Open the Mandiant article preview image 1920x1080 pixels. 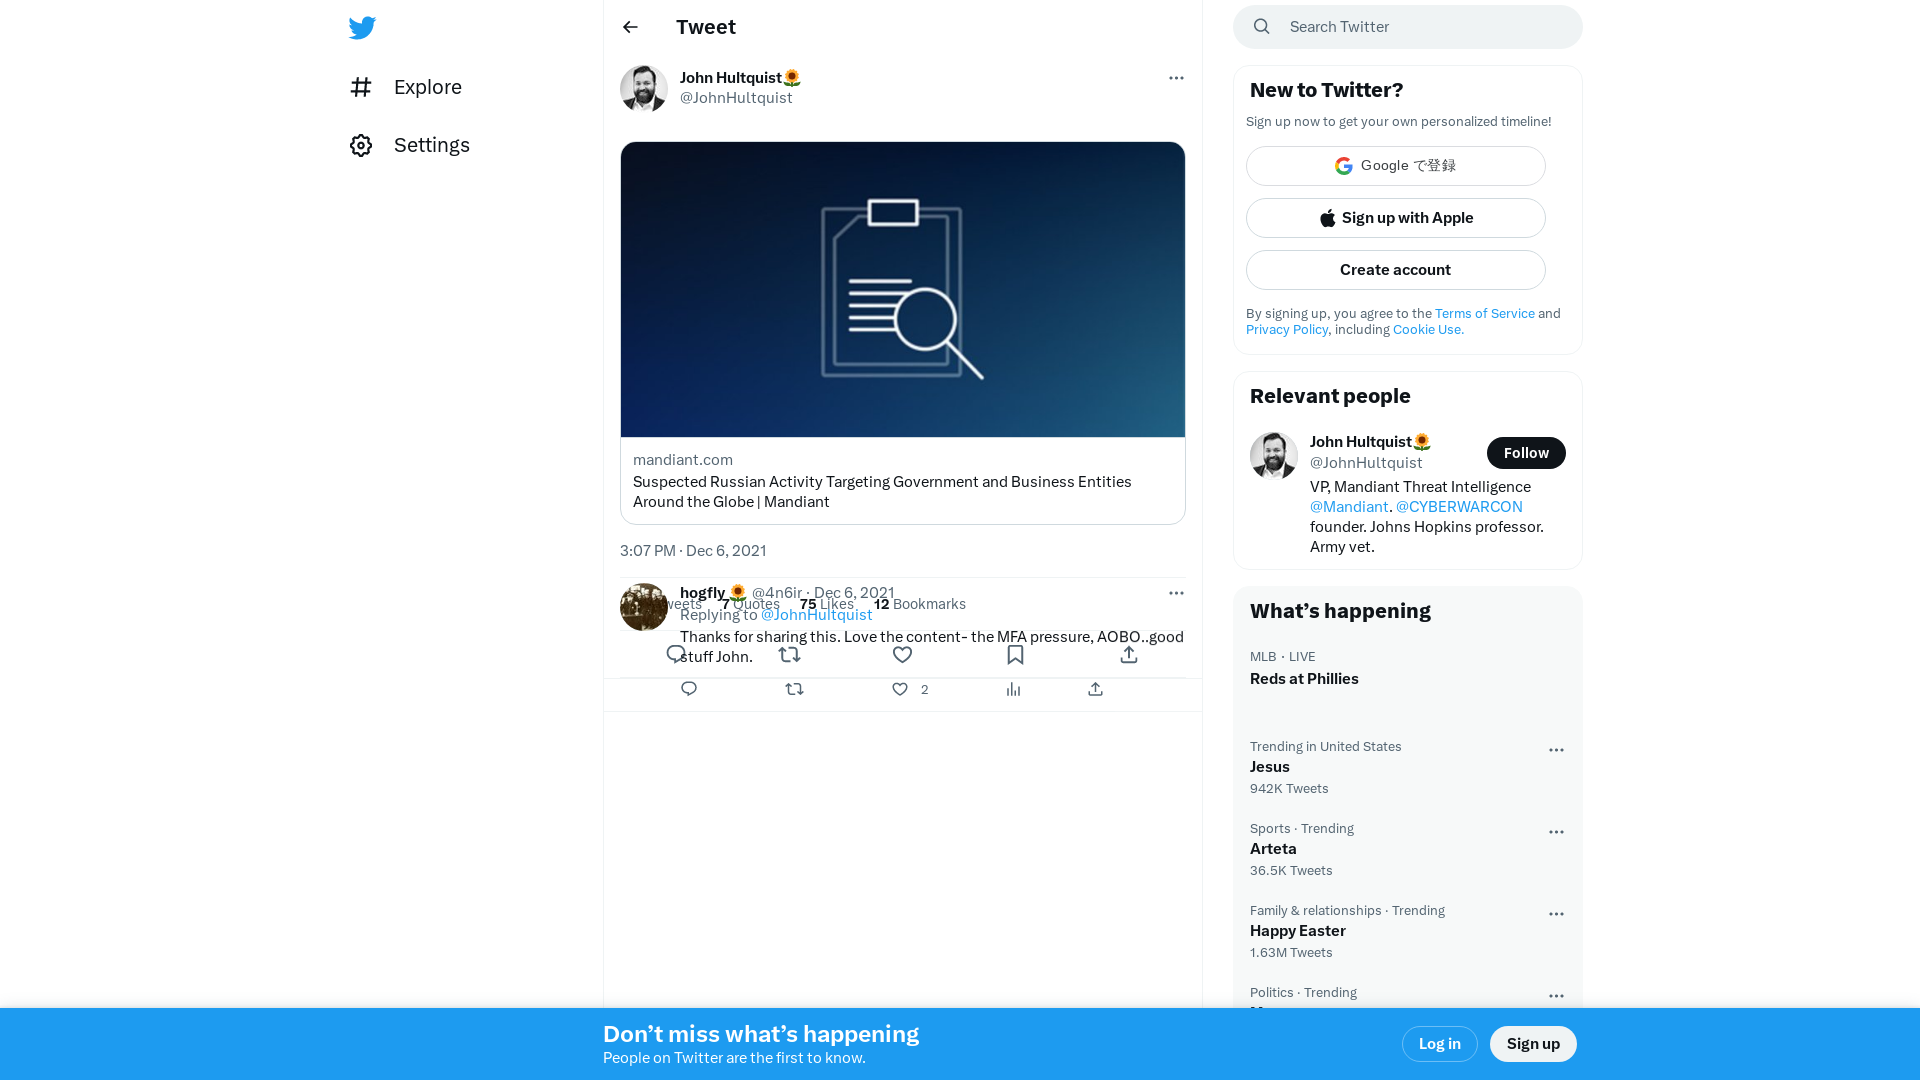[x=903, y=289]
